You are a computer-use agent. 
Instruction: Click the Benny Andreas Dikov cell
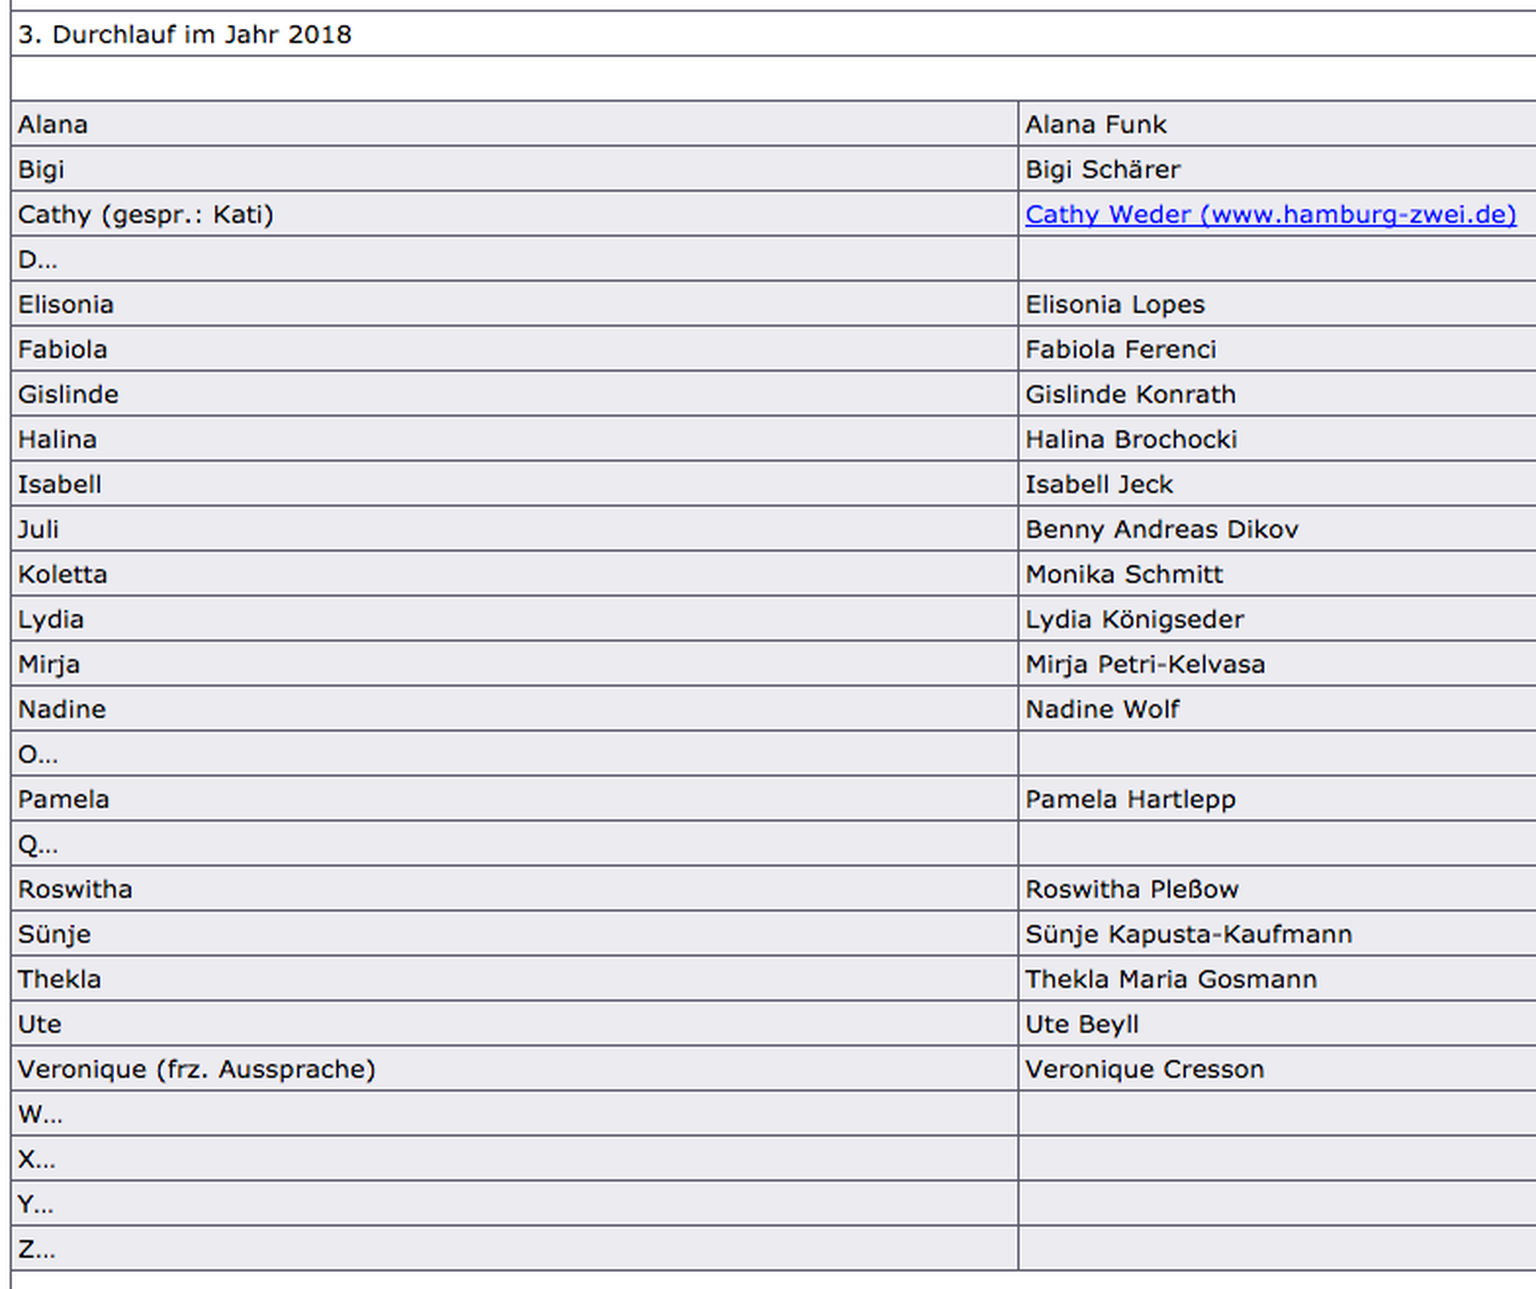1162,529
